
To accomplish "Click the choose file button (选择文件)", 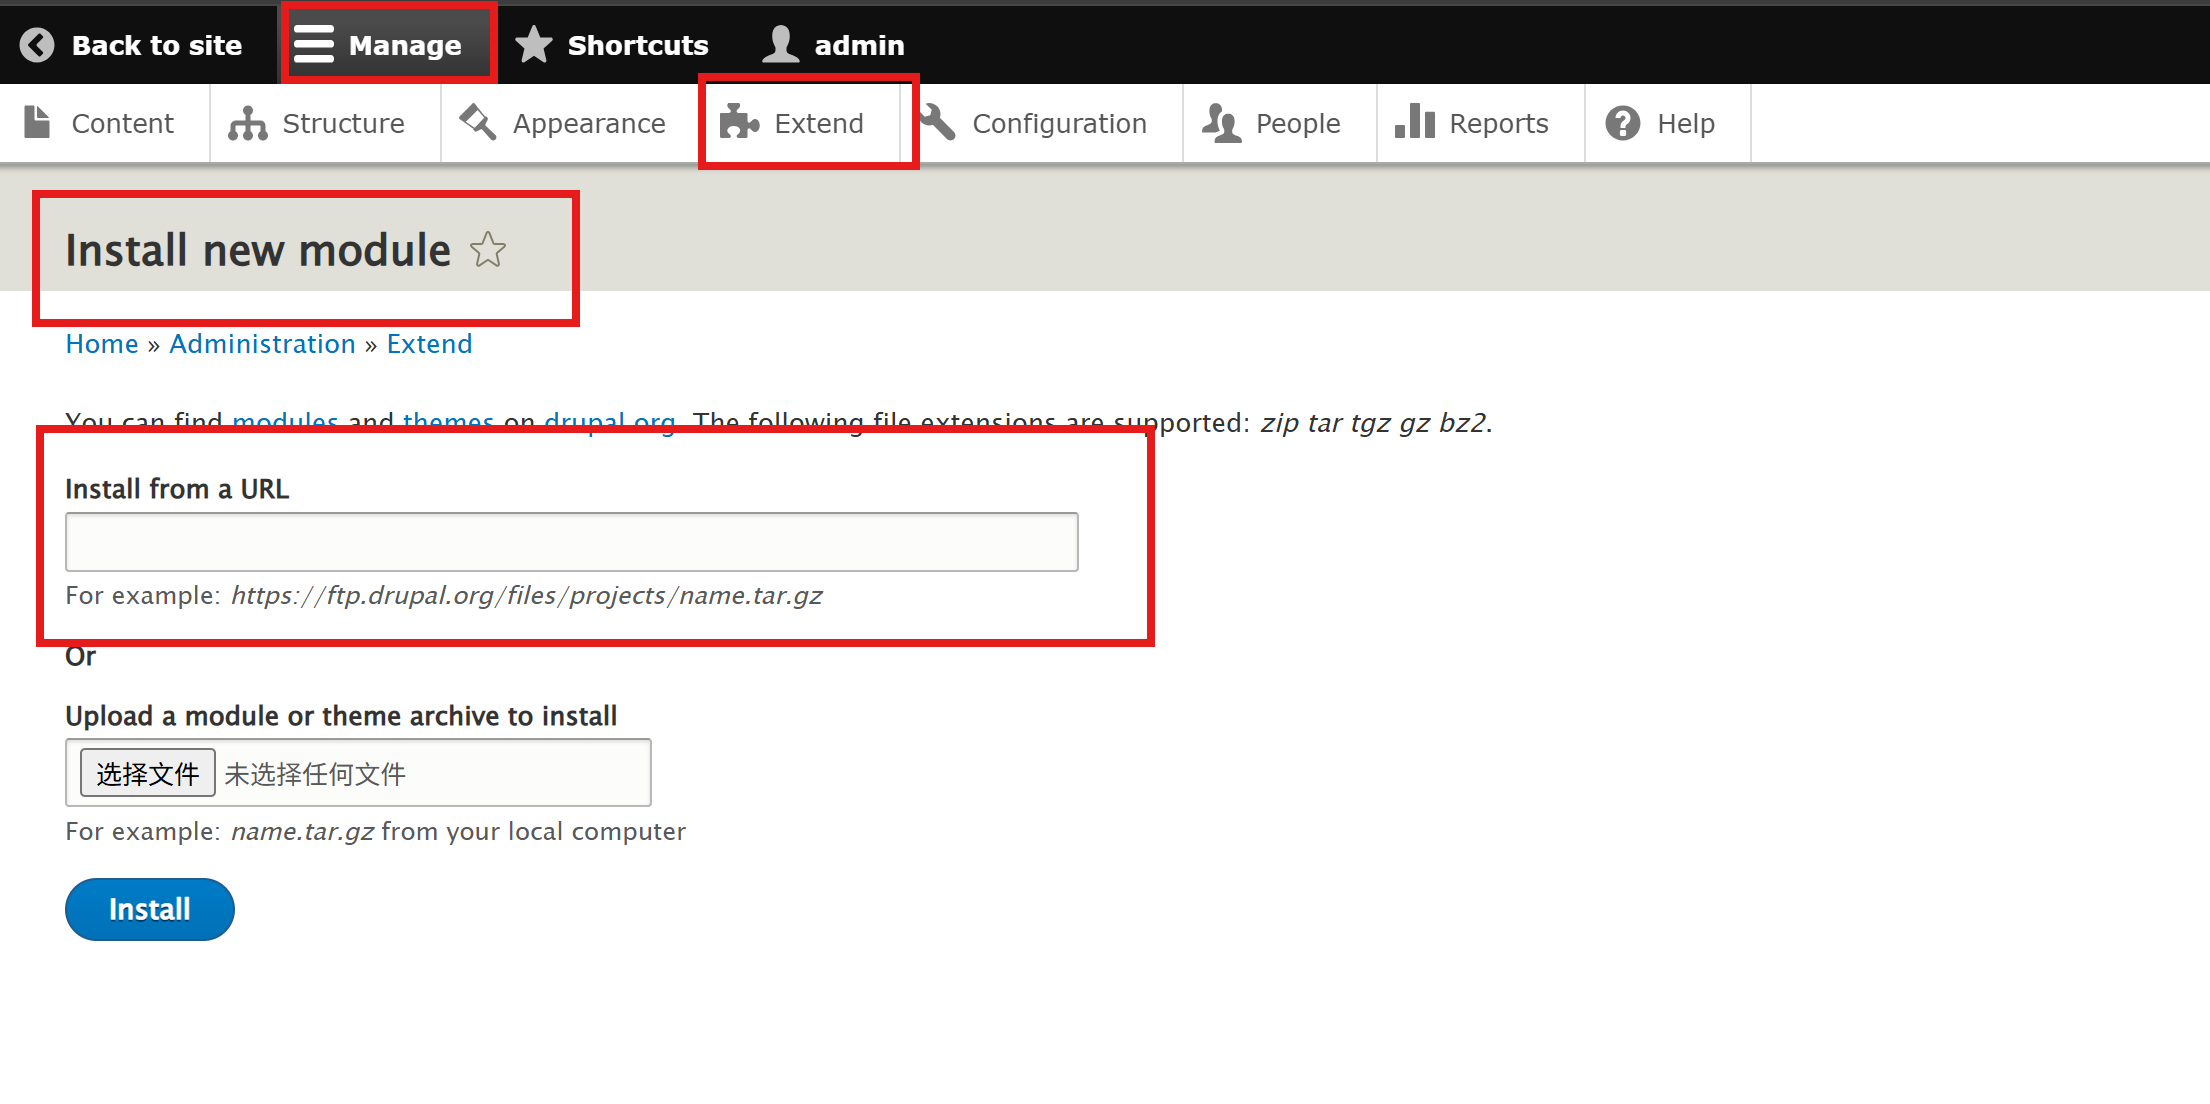I will click(x=148, y=773).
